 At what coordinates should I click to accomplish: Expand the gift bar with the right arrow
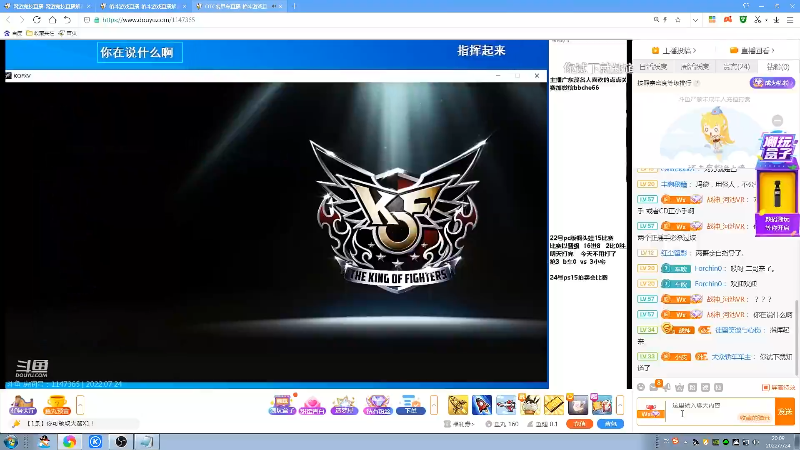point(620,405)
